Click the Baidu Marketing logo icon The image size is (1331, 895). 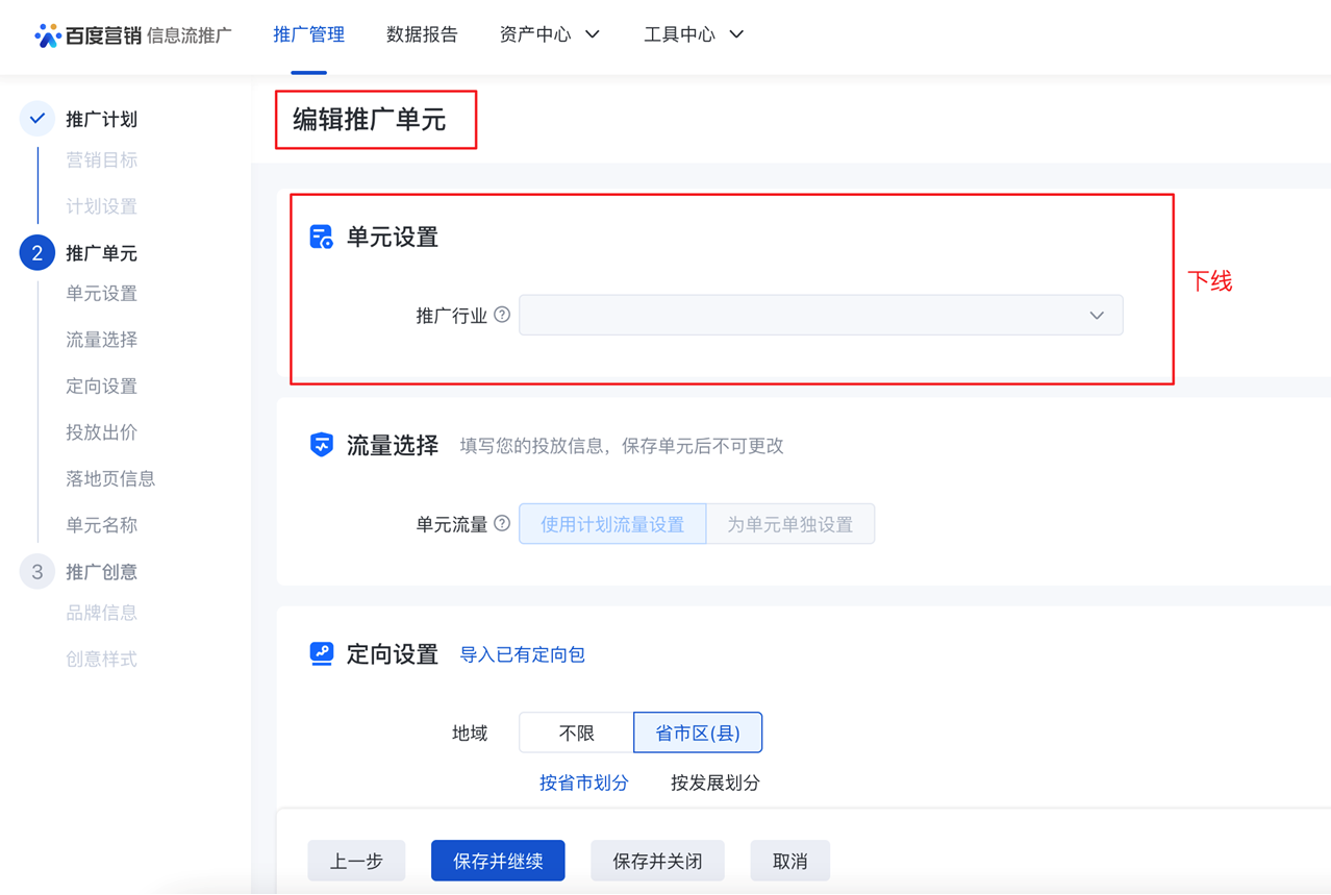pyautogui.click(x=48, y=35)
